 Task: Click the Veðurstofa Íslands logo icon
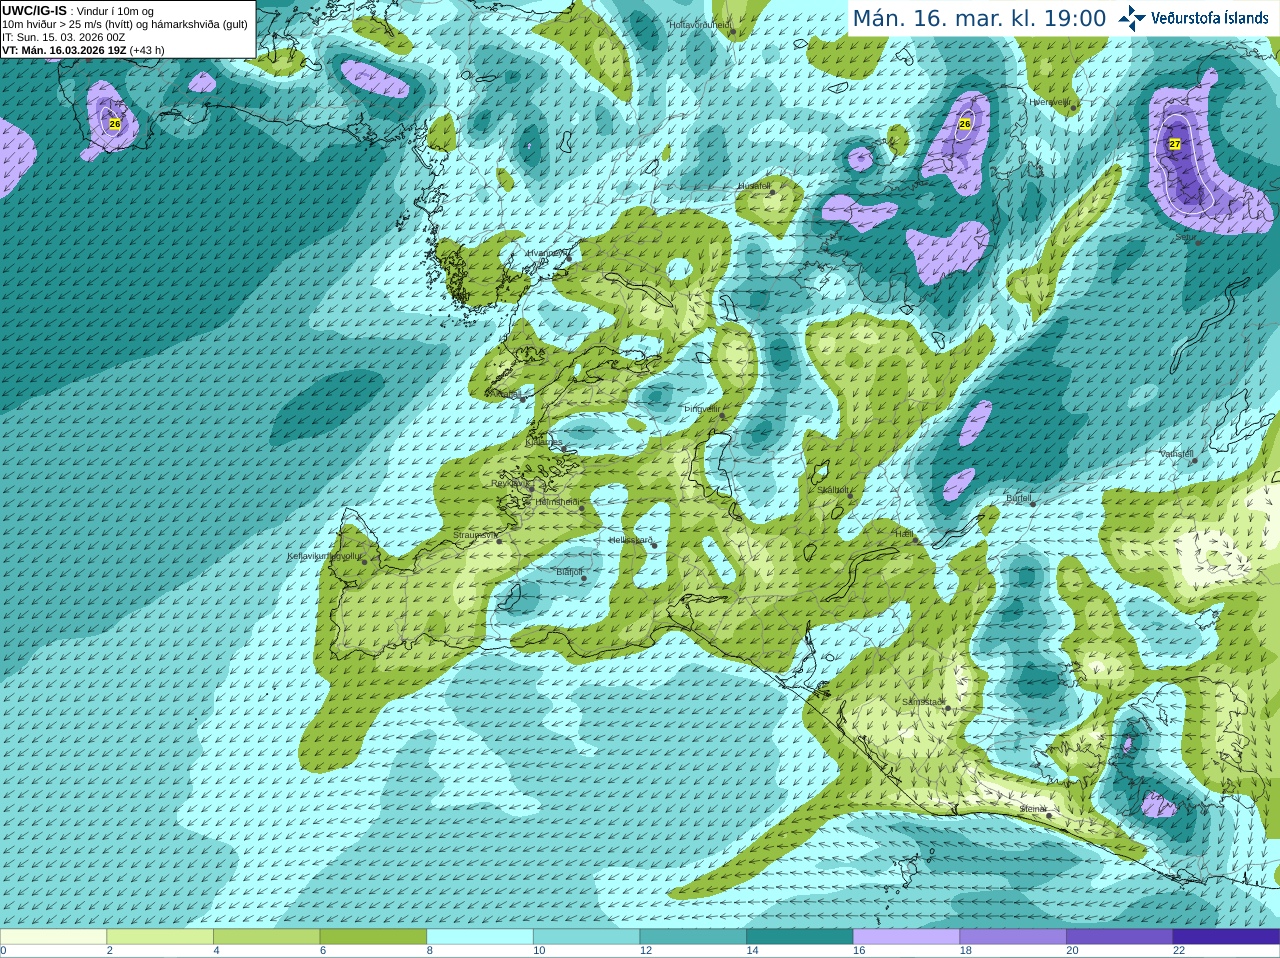(1132, 18)
